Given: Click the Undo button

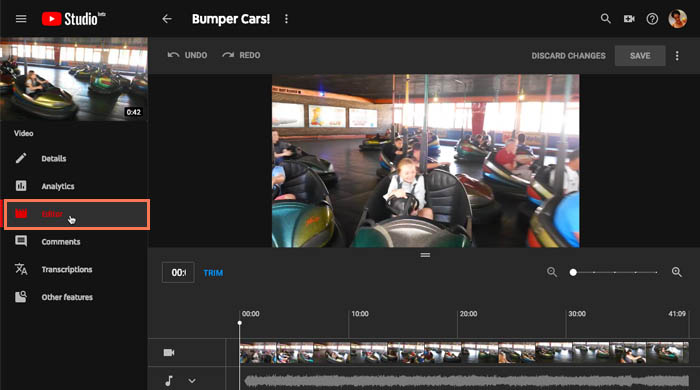Looking at the screenshot, I should click(187, 55).
